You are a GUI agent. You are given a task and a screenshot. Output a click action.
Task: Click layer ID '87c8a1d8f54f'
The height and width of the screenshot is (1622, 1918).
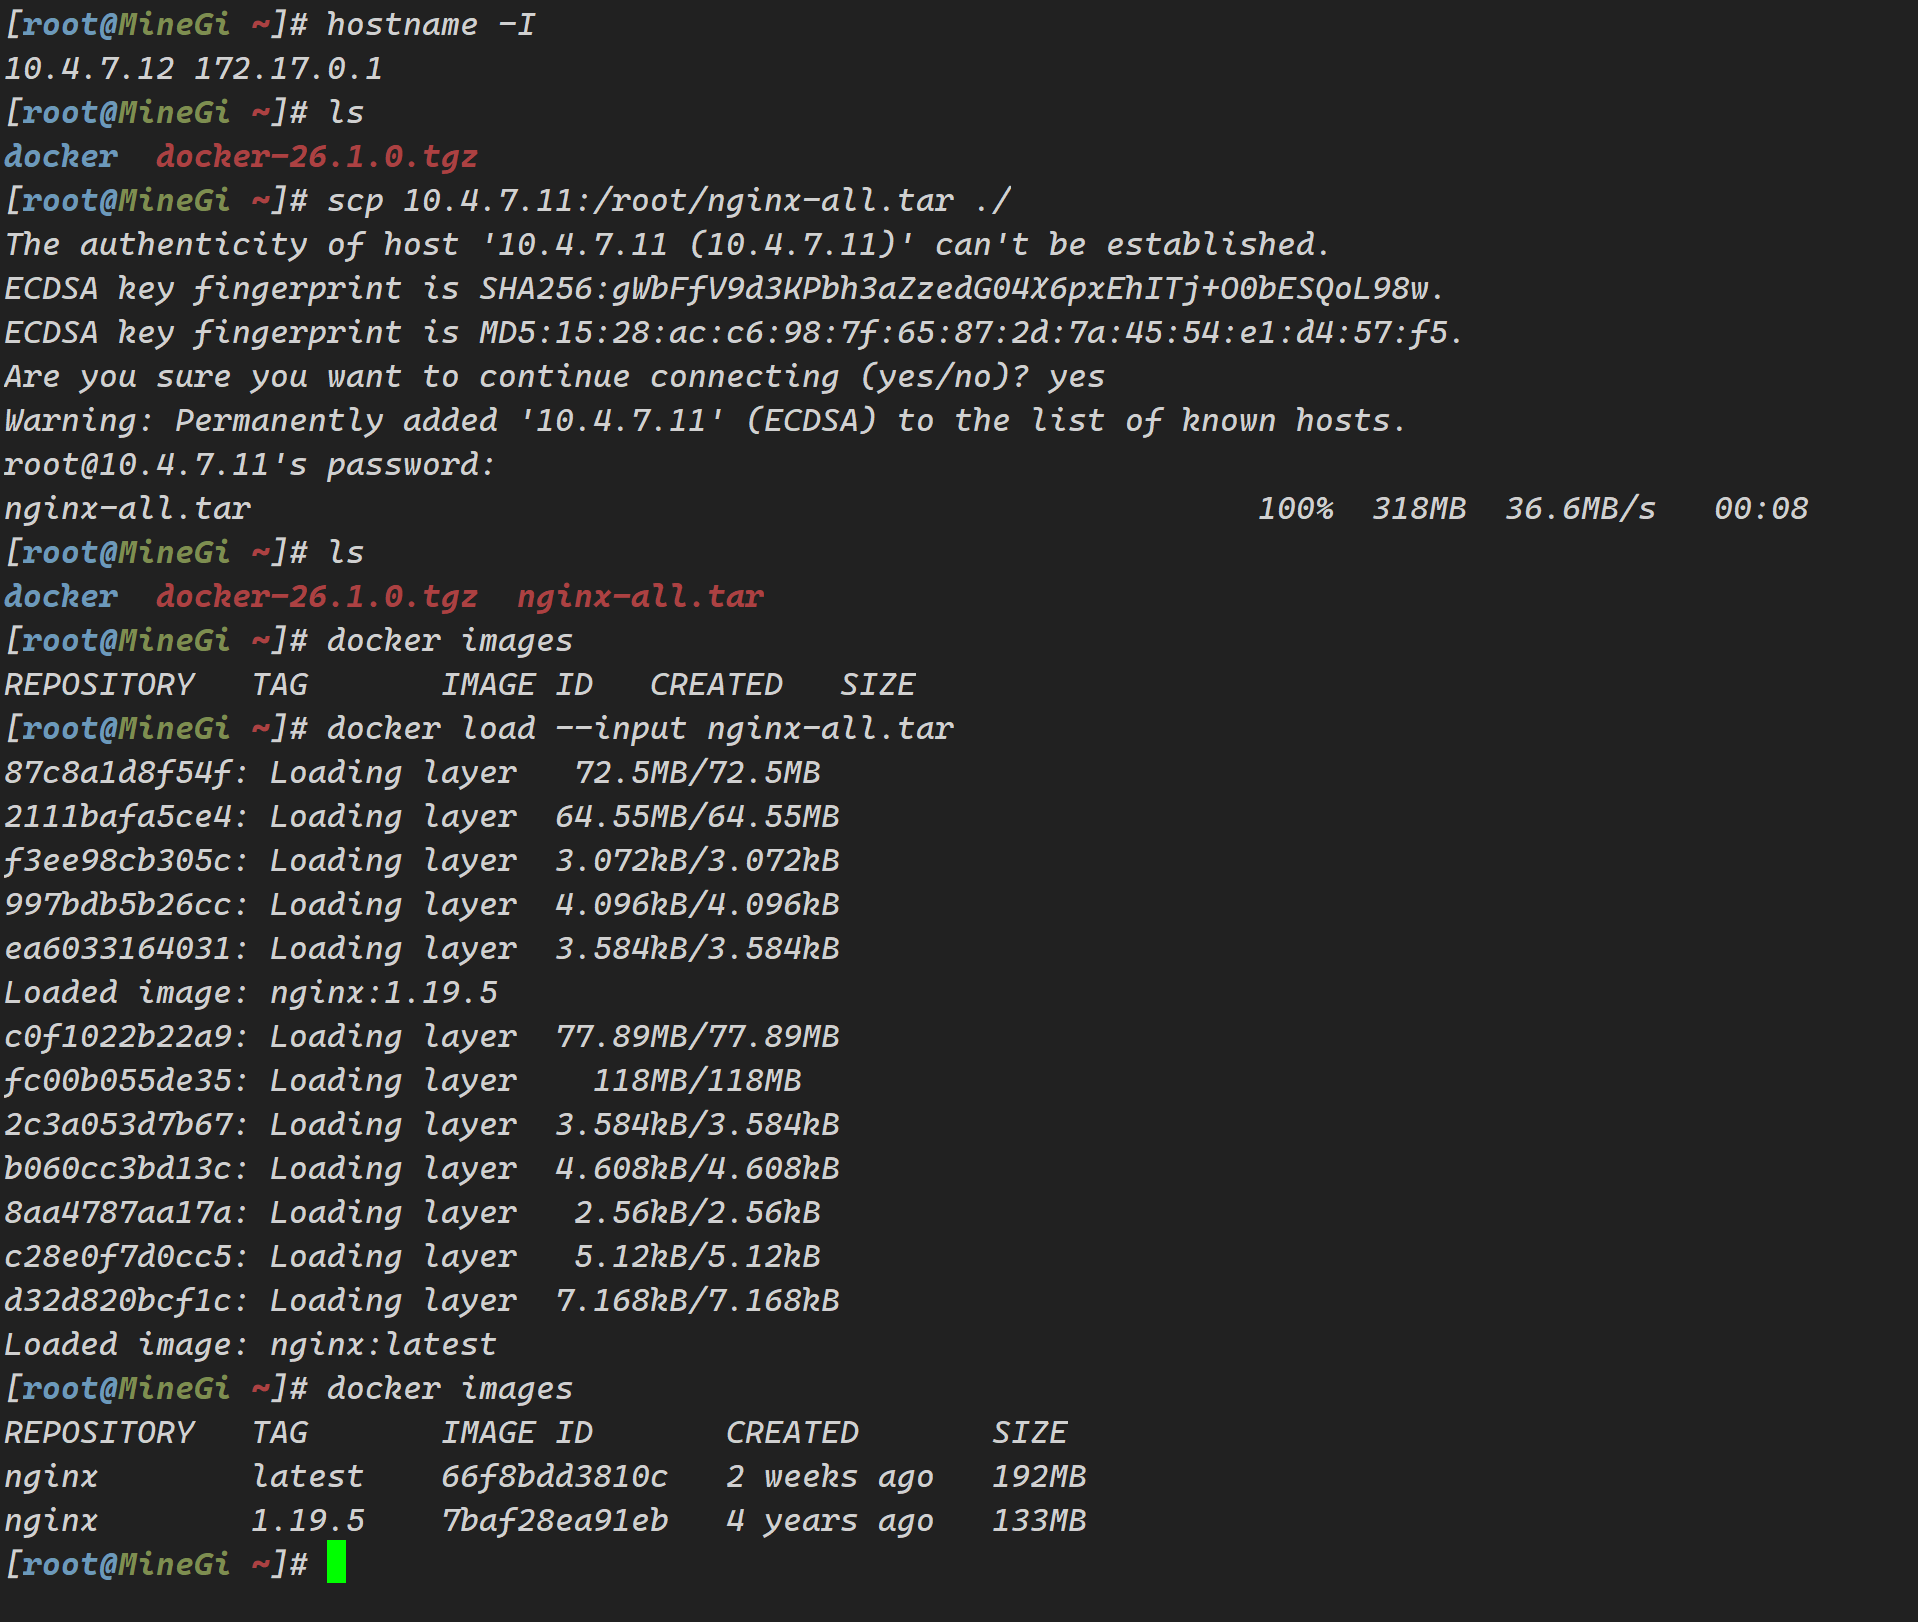pyautogui.click(x=118, y=772)
